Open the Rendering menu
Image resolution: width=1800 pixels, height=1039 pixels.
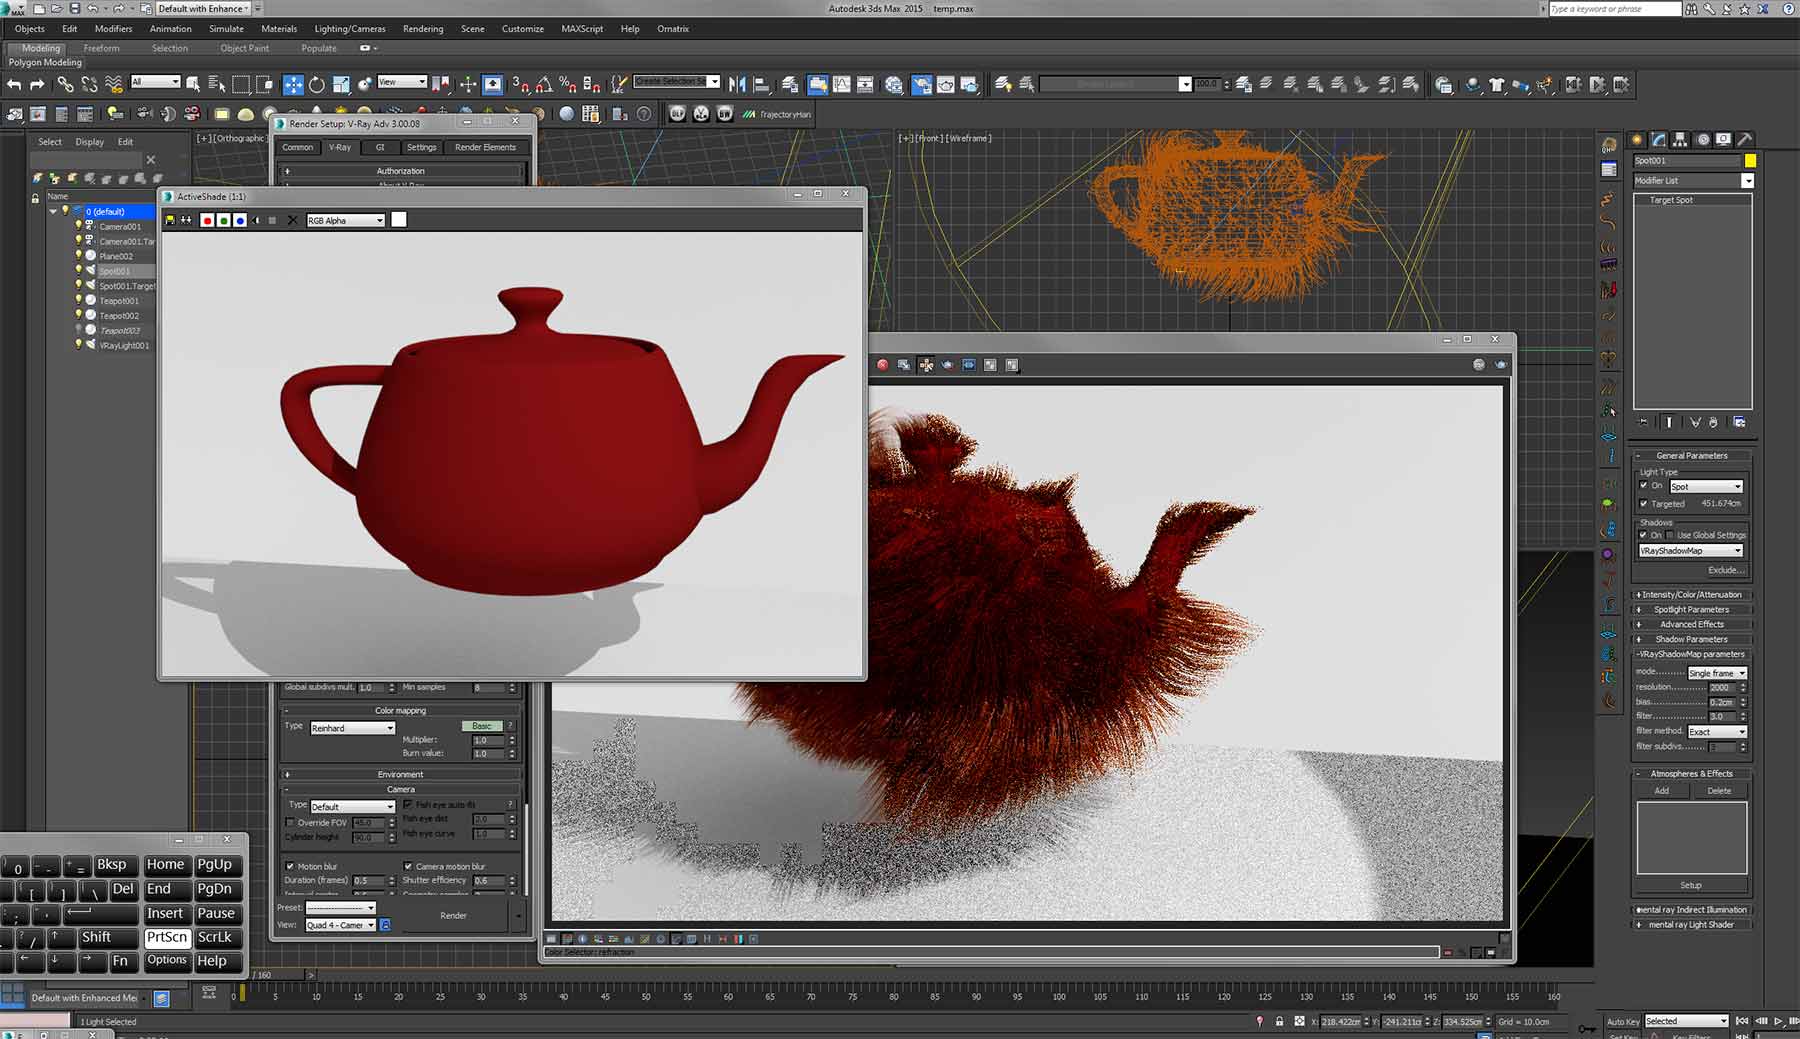[x=422, y=29]
